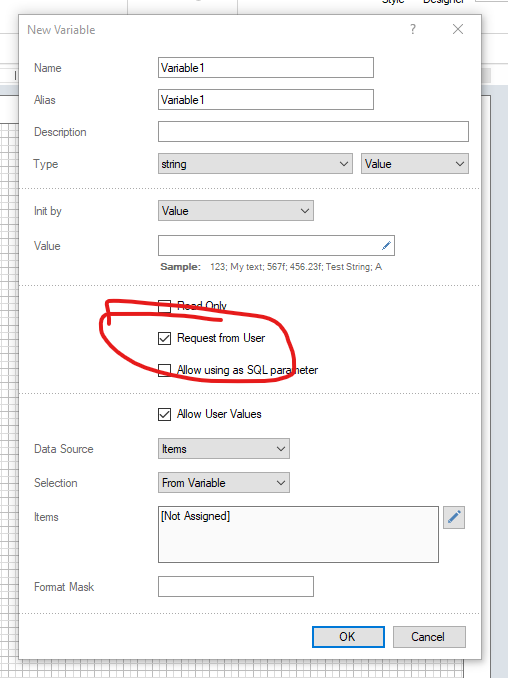Click the help question mark icon
Screen dimensions: 508x678
tap(413, 29)
